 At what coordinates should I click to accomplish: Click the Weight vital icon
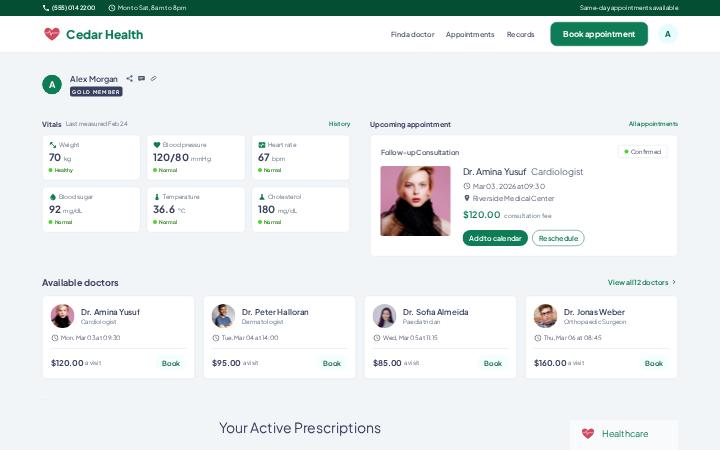(x=53, y=145)
